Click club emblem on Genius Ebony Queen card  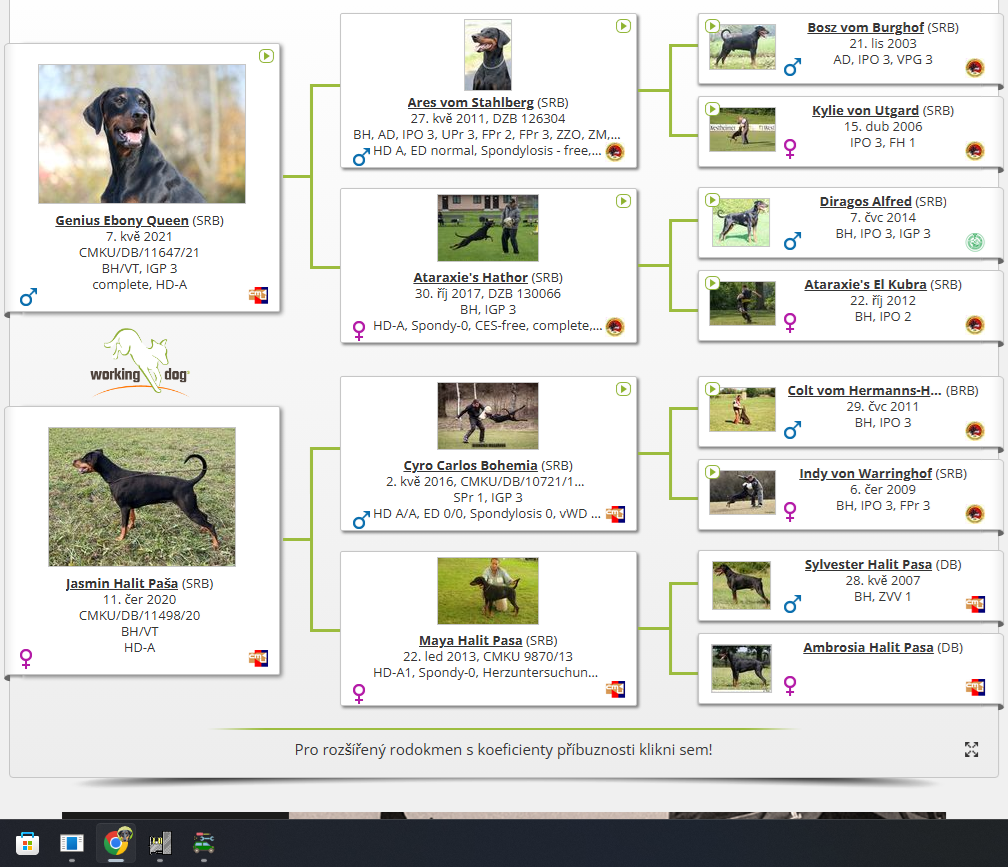click(259, 295)
